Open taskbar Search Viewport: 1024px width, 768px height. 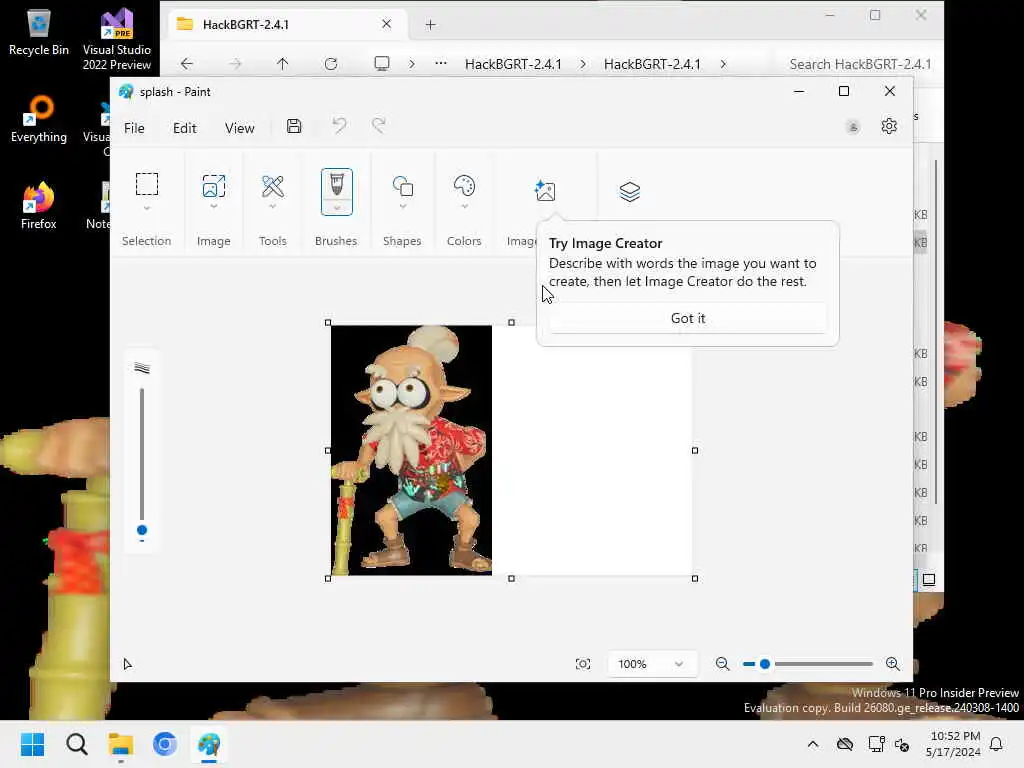coord(76,744)
